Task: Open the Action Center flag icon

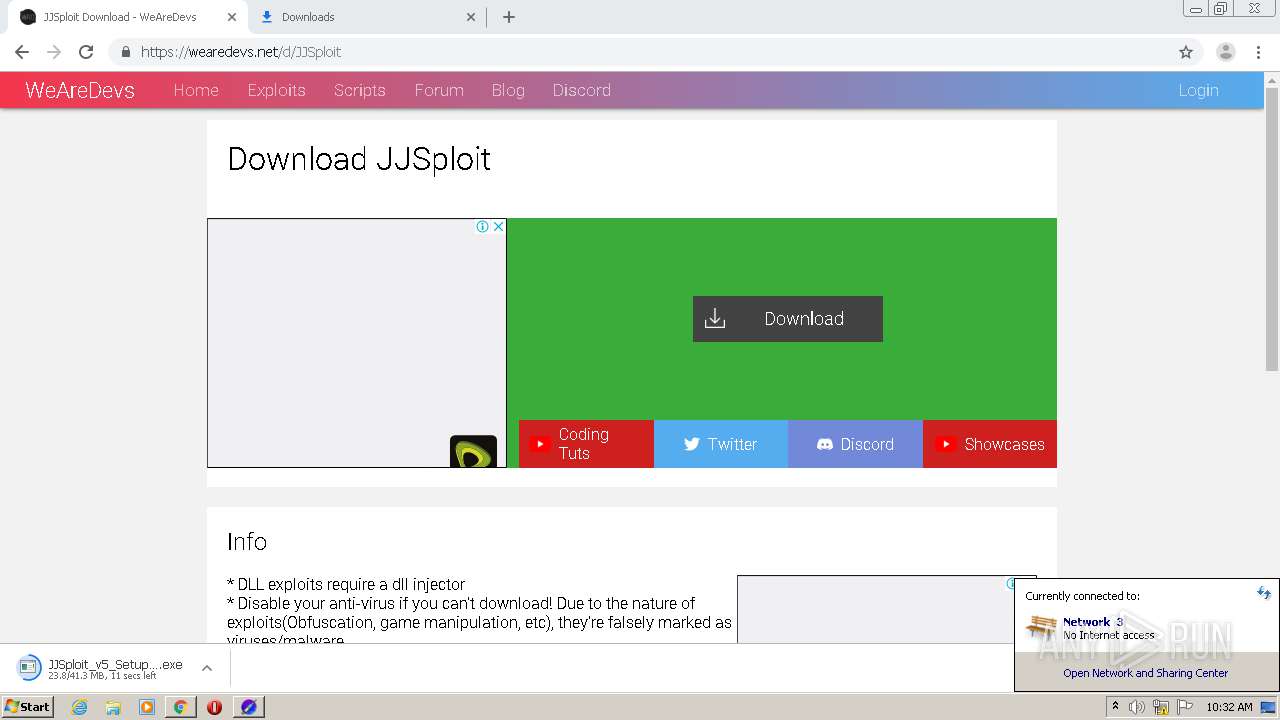Action: (x=1184, y=707)
